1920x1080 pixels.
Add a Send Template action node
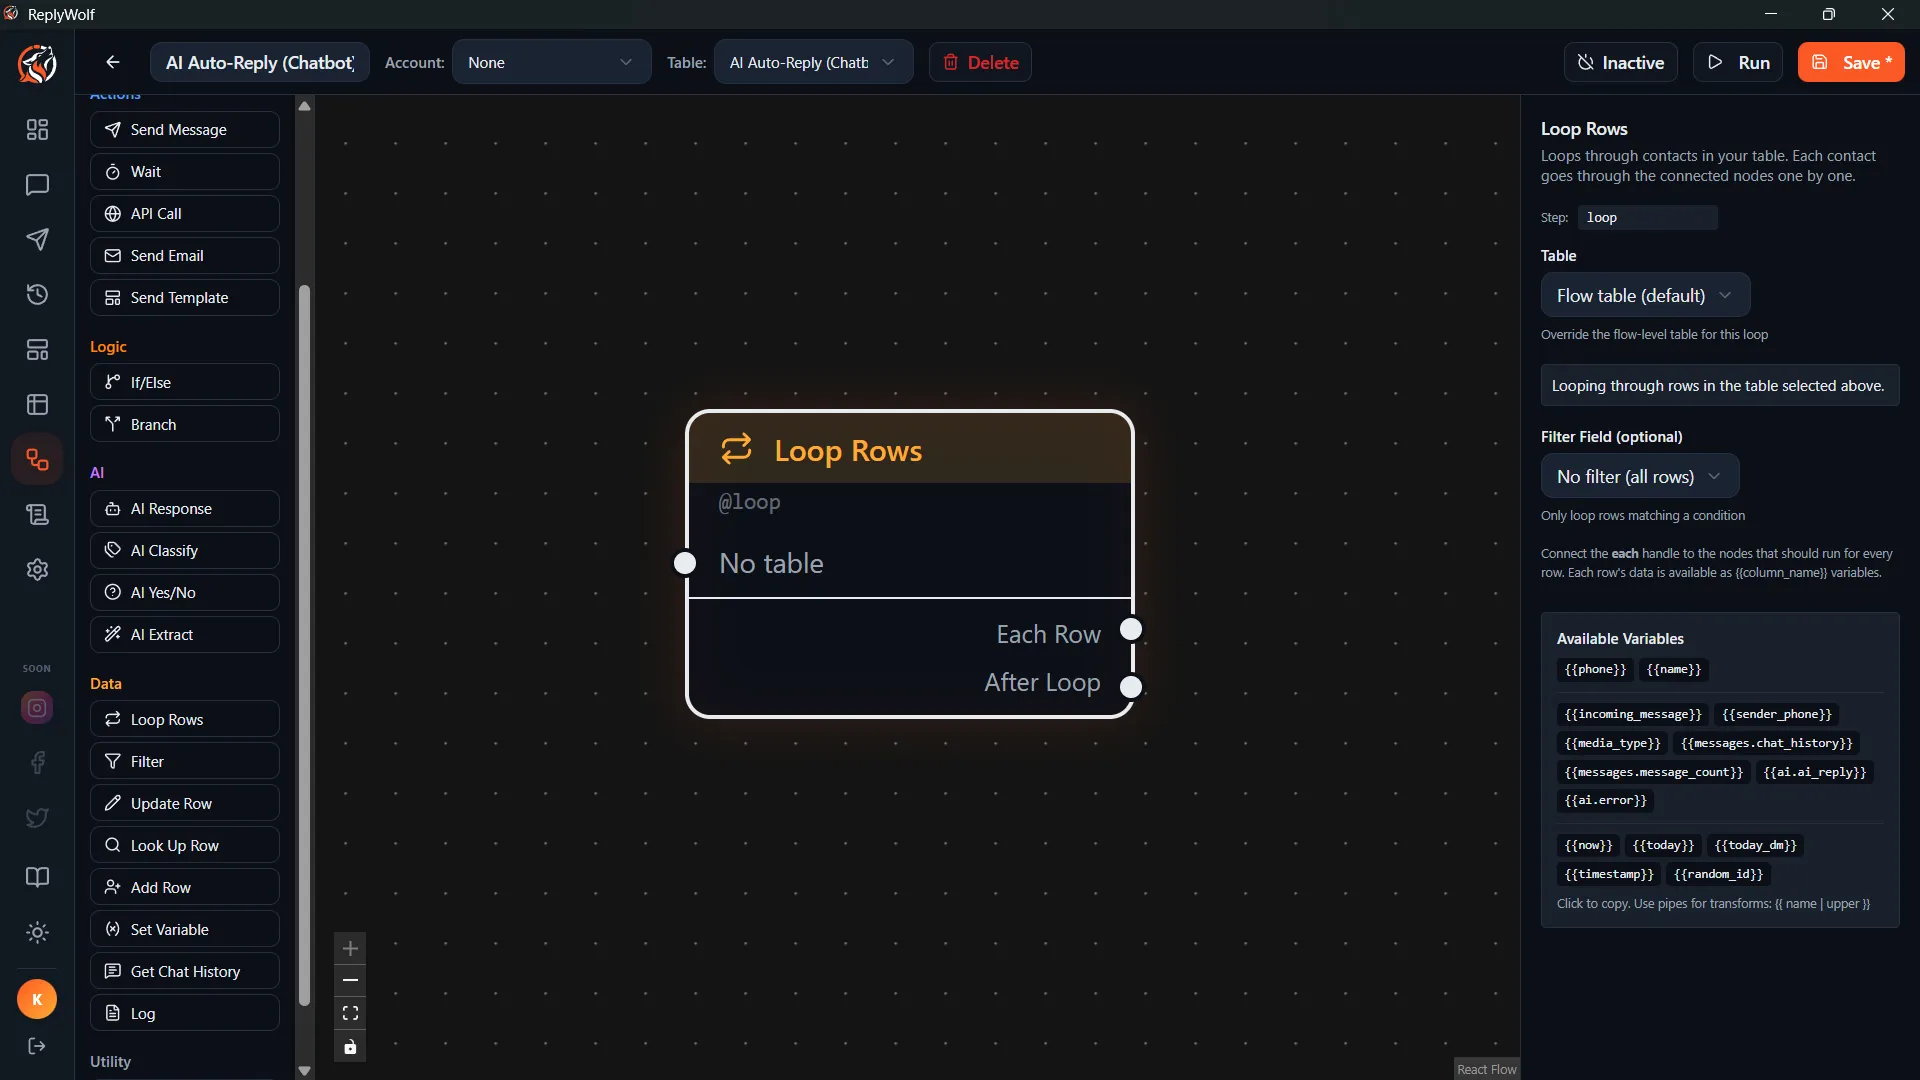point(185,298)
